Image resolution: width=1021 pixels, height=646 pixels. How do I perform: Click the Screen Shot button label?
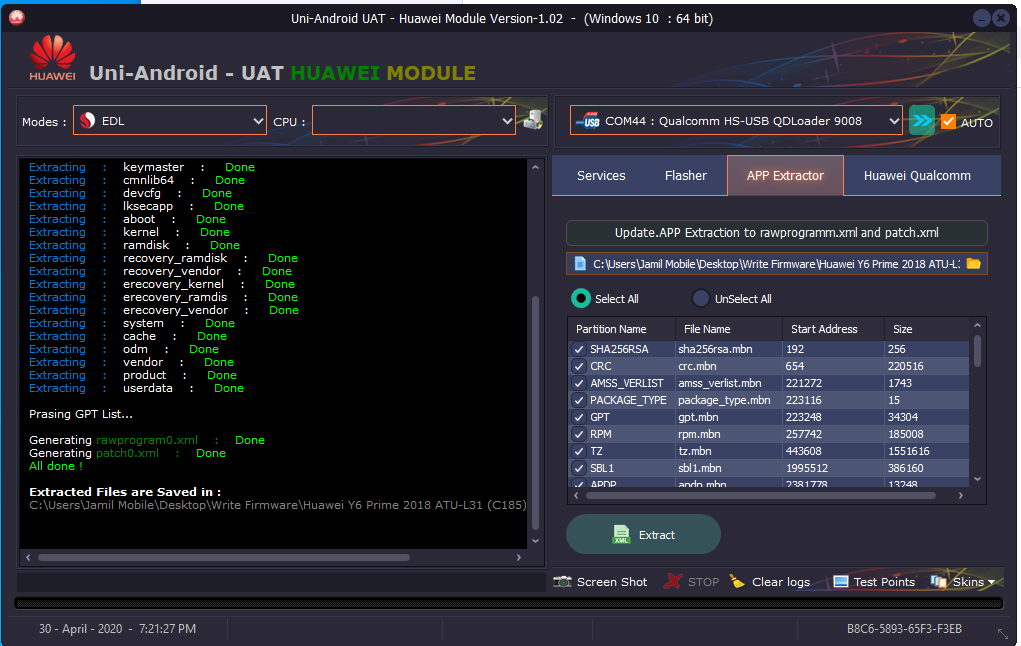(x=612, y=582)
